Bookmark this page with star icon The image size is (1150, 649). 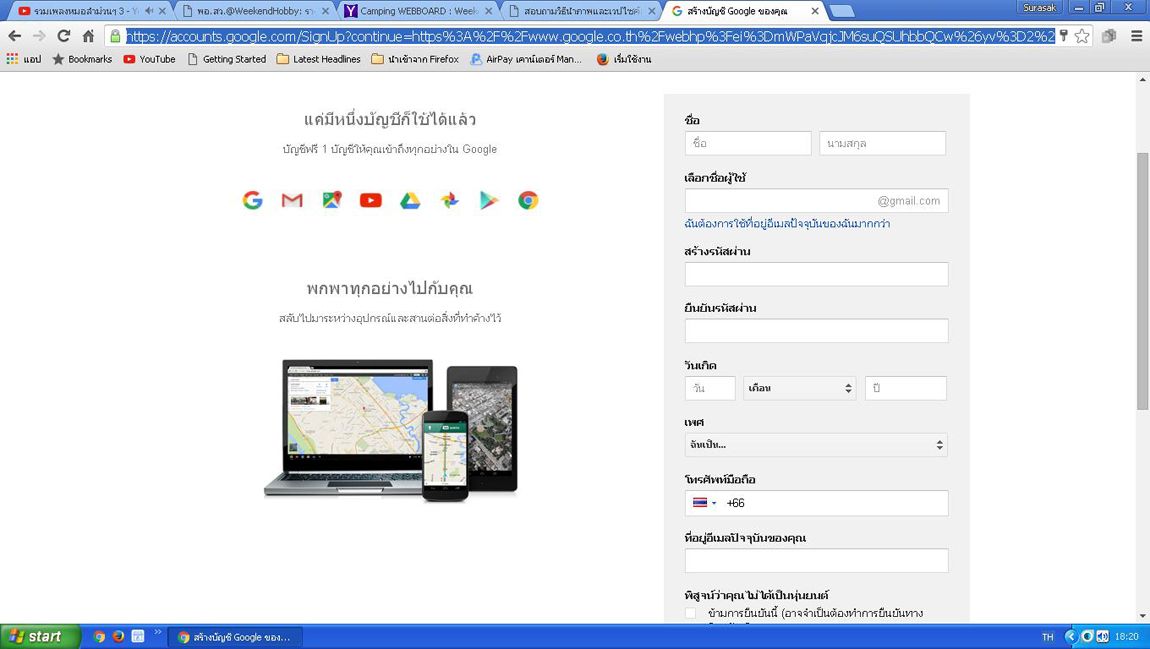point(1082,36)
